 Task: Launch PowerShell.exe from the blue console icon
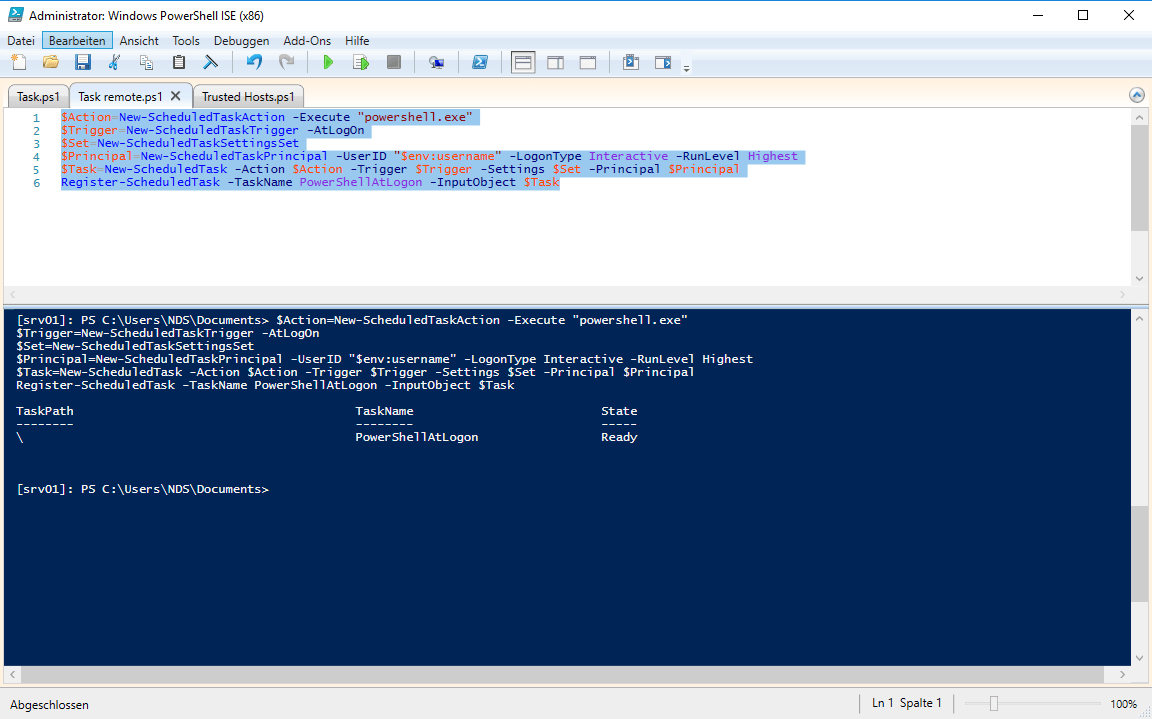tap(480, 63)
